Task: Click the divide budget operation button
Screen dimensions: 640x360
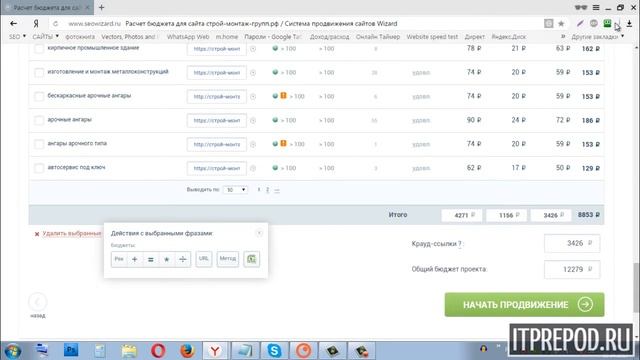Action: 183,259
